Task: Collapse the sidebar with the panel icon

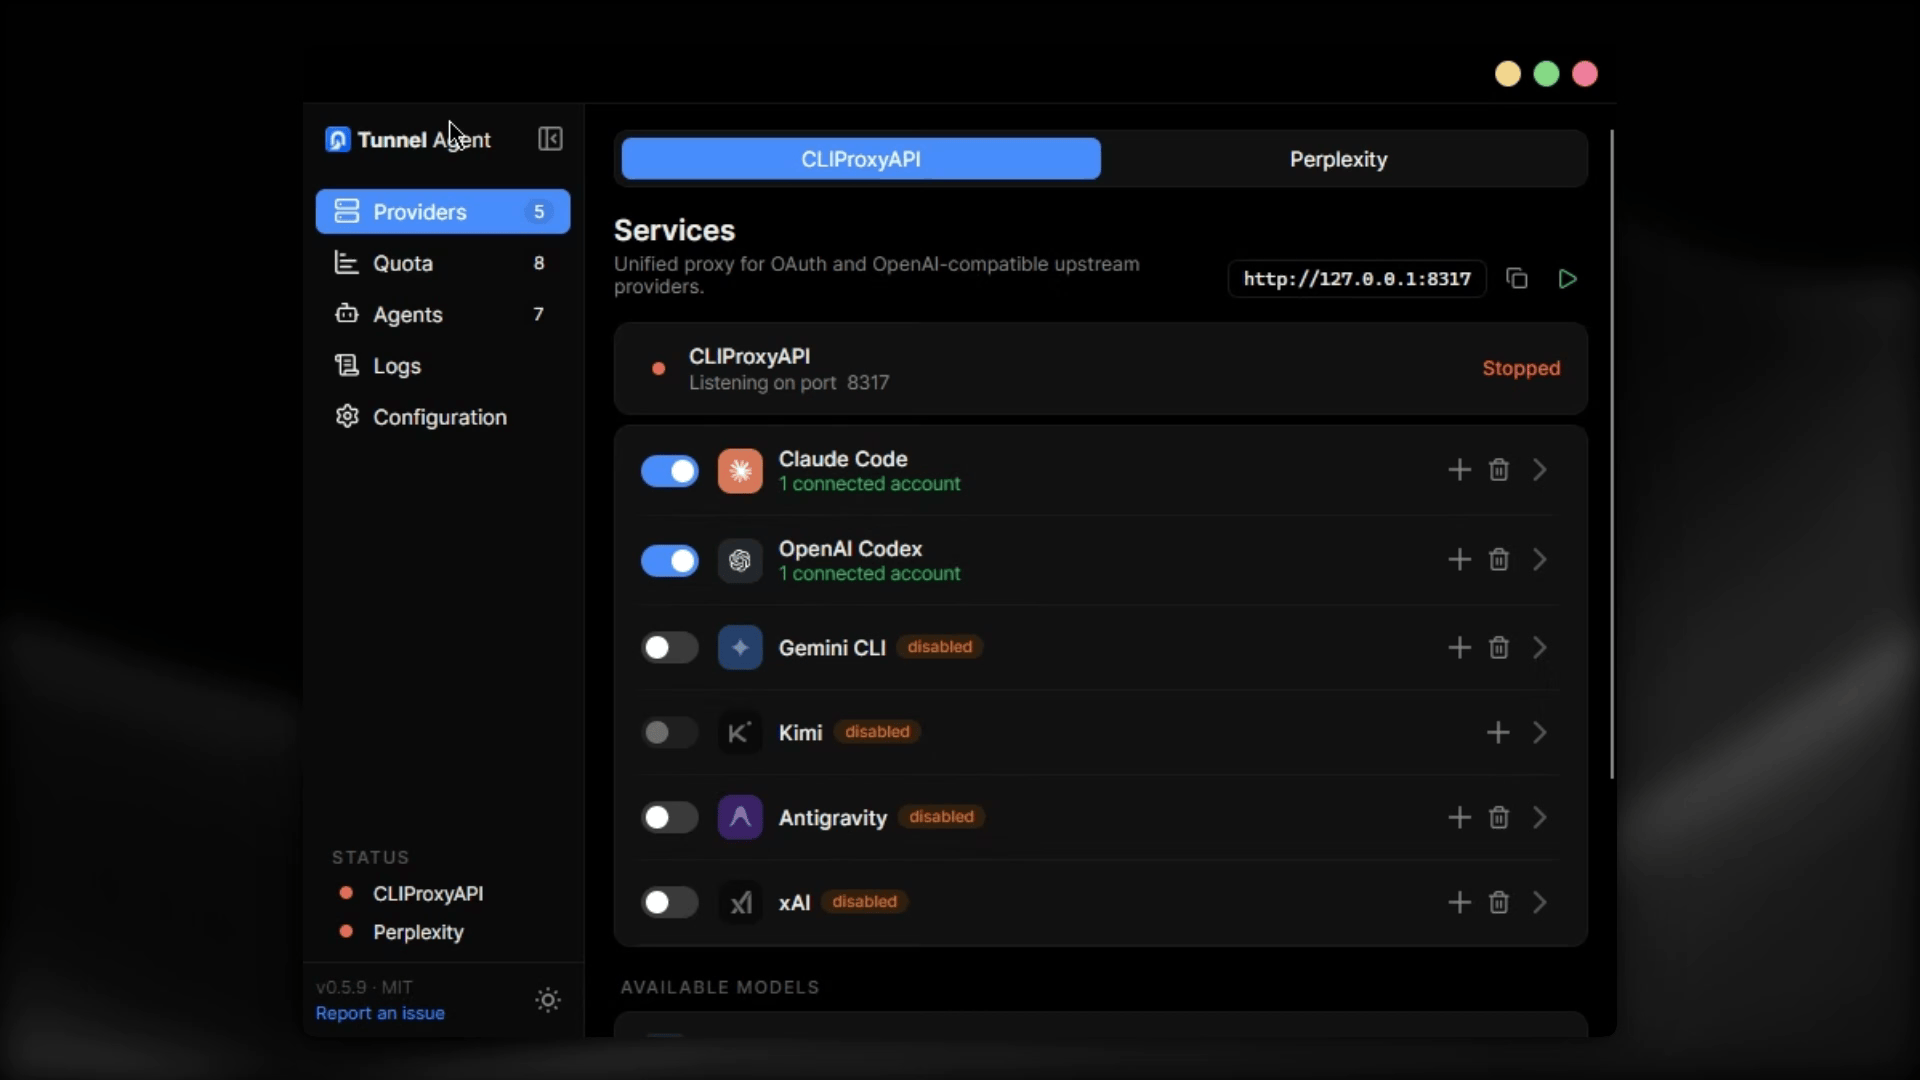Action: pyautogui.click(x=550, y=139)
